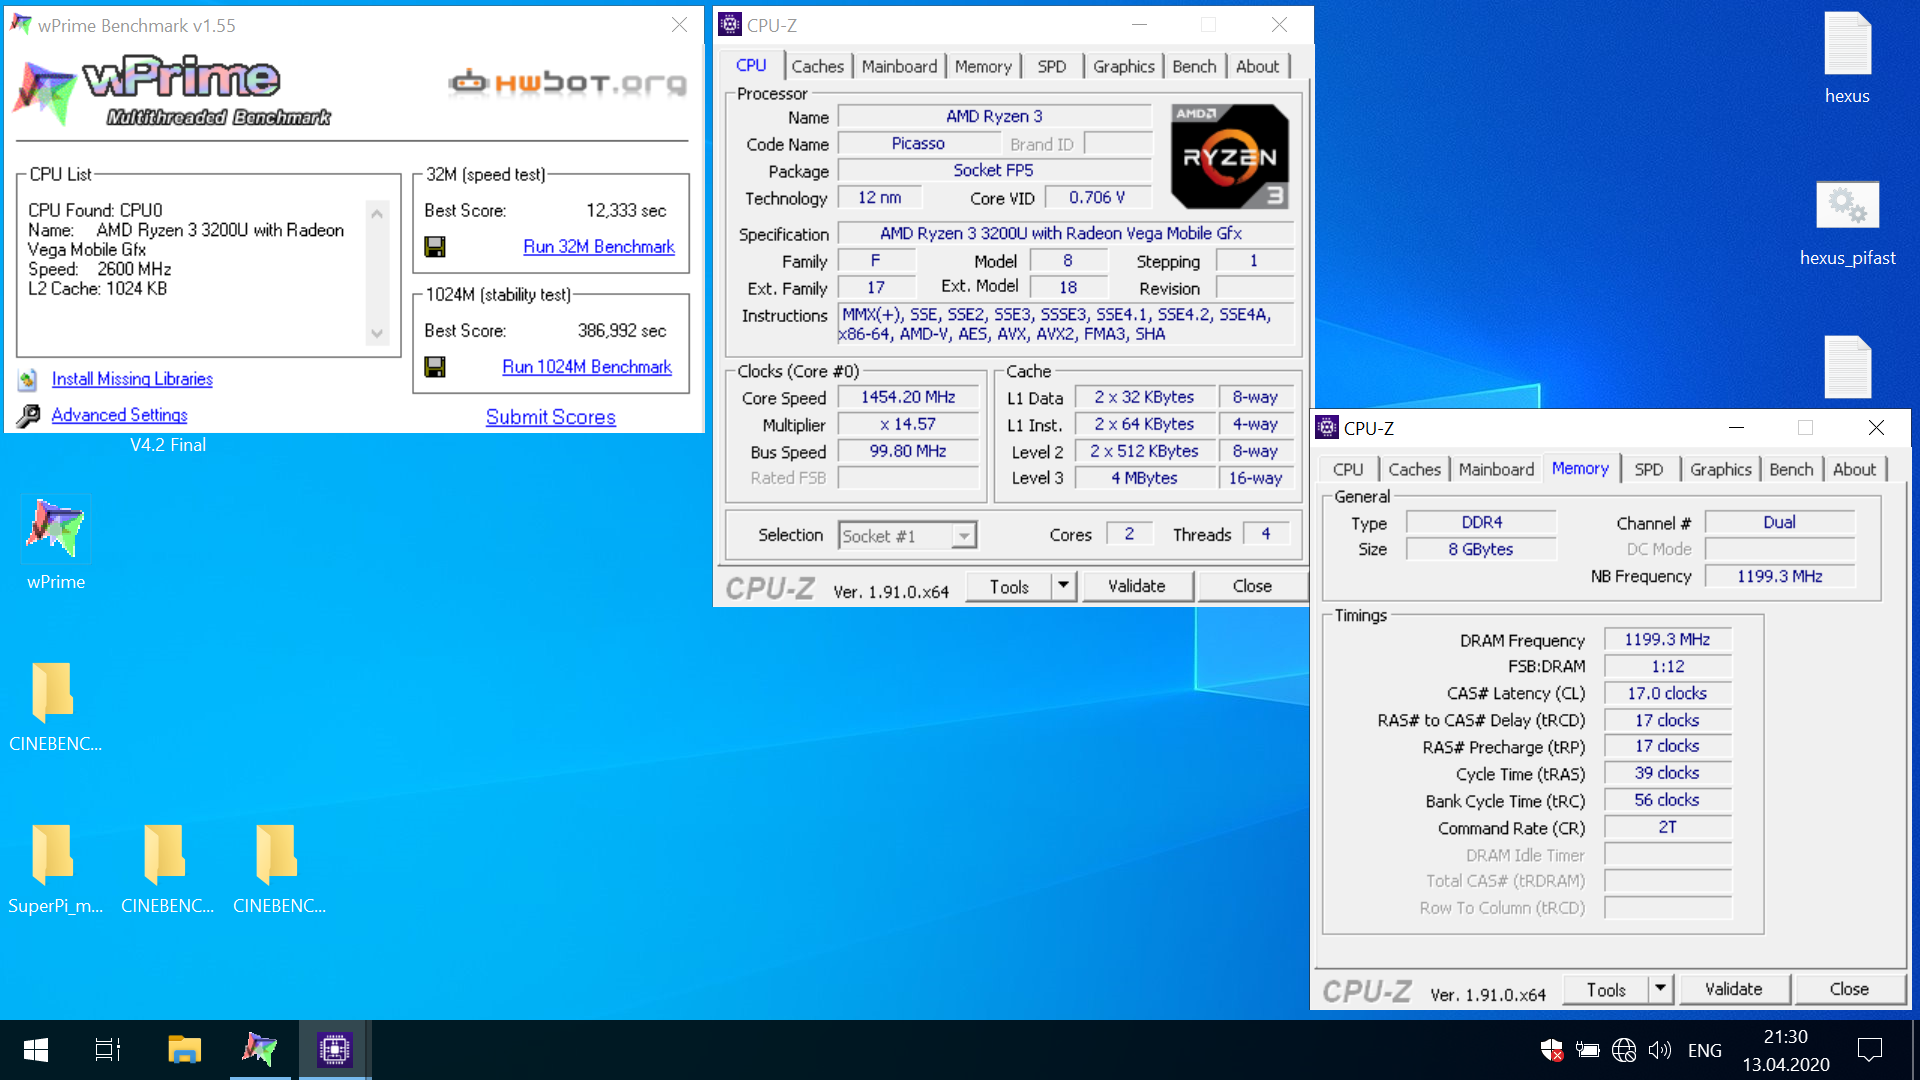This screenshot has width=1920, height=1080.
Task: Select the unnamed document icon below hexus_pifast
Action: (1847, 367)
